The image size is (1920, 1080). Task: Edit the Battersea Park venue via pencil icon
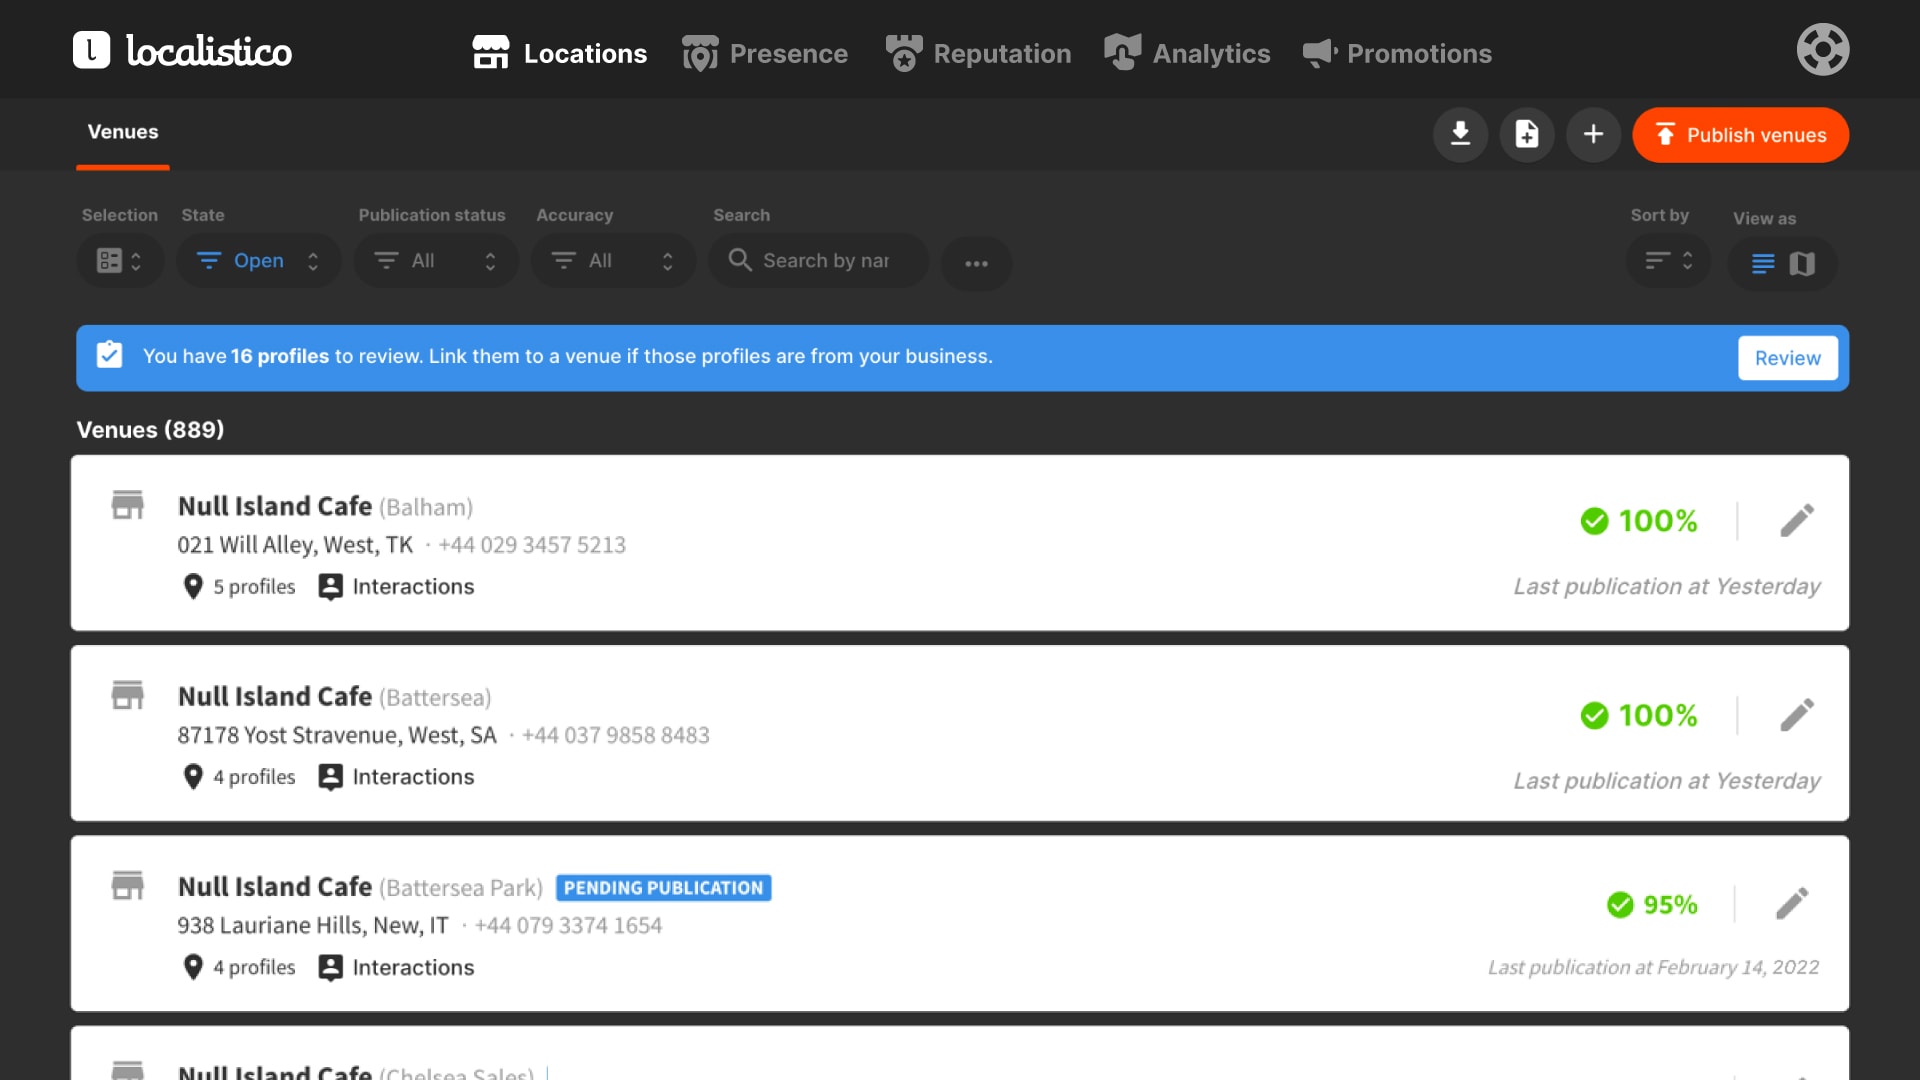point(1791,904)
